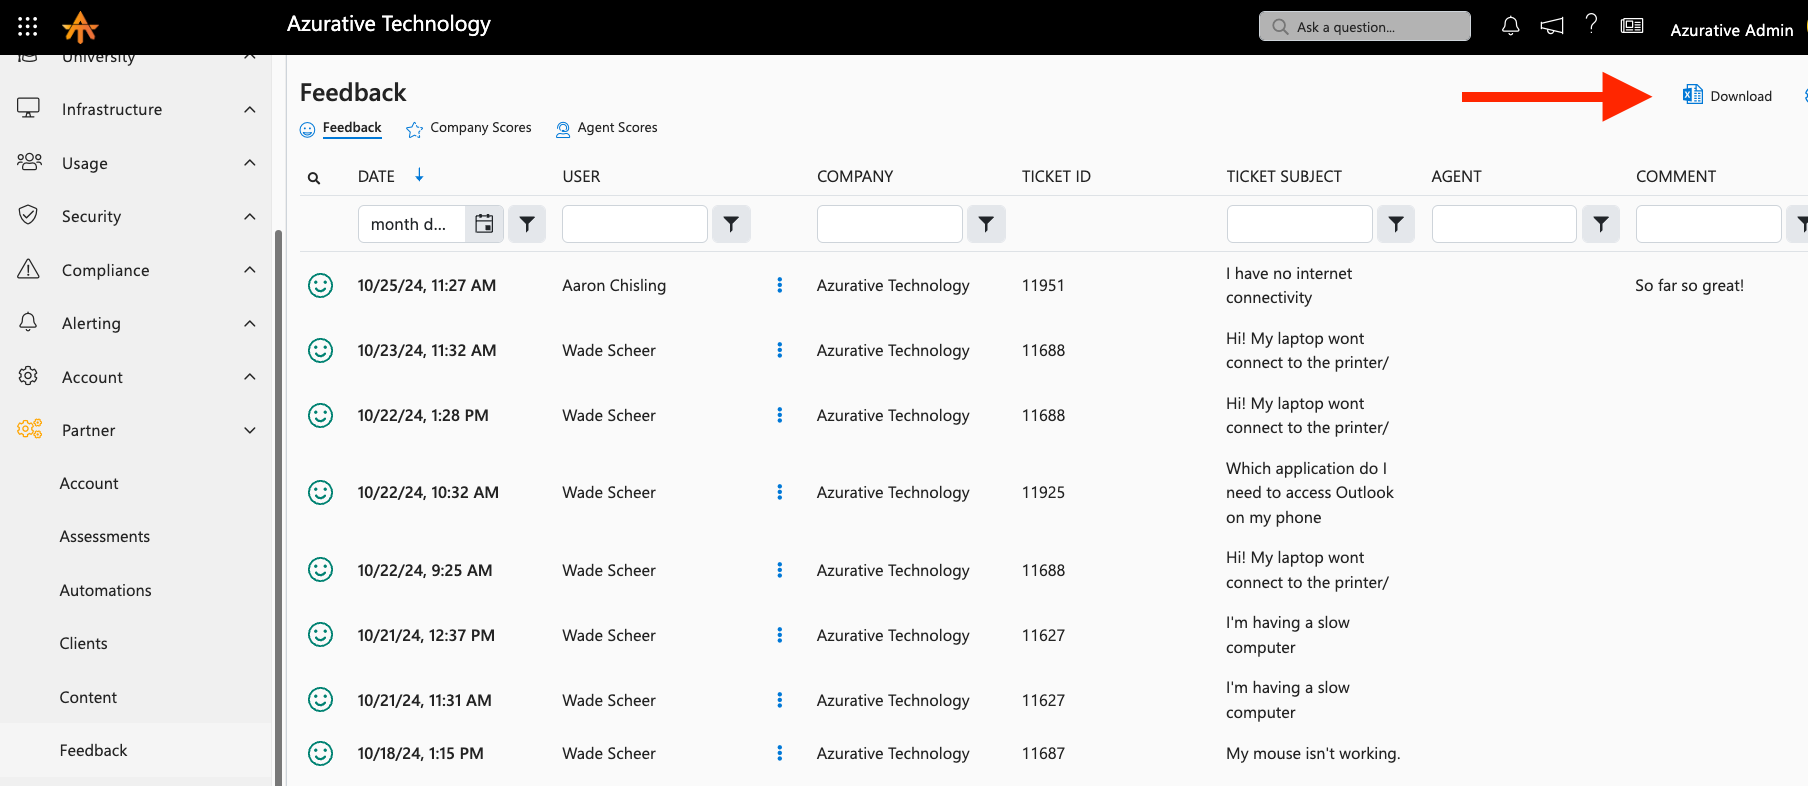
Task: Click the AGENT column filter funnel
Action: coord(1601,224)
